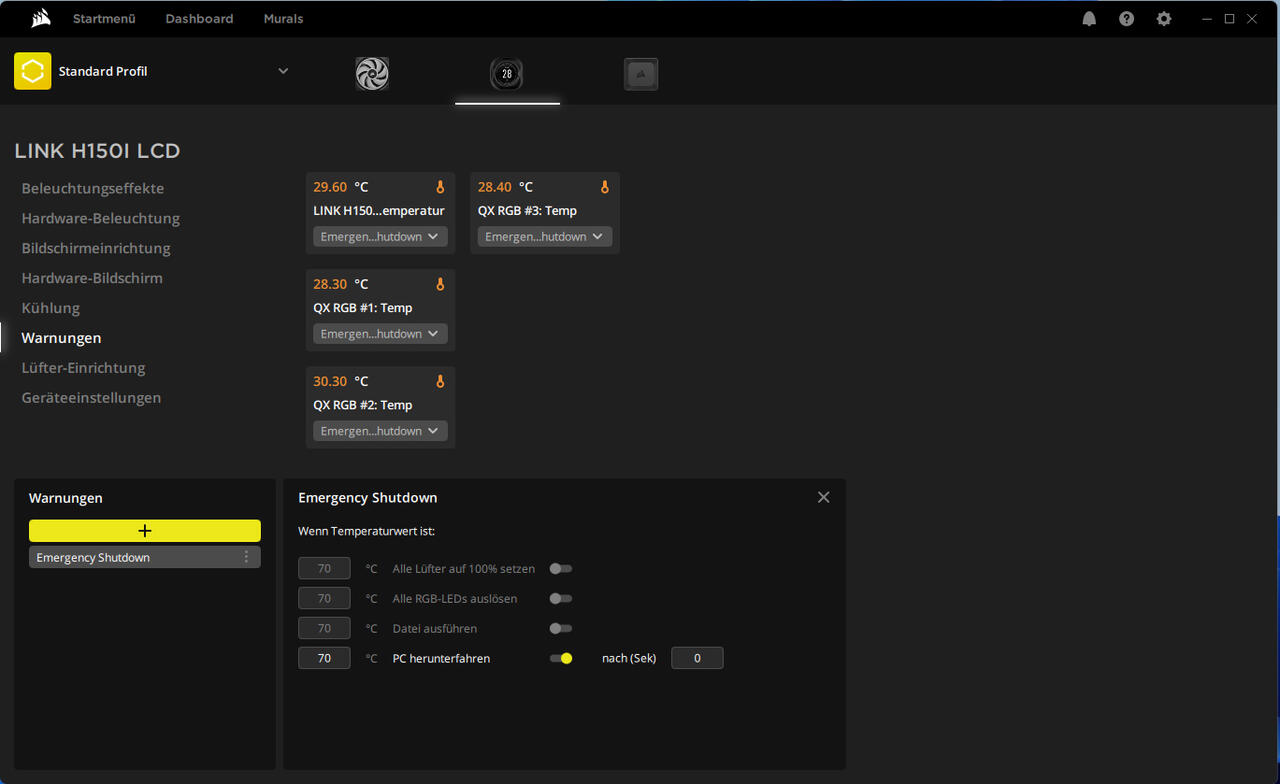Screen dimensions: 1280x784
Task: Click the Corsair sails logo icon
Action: tap(41, 18)
